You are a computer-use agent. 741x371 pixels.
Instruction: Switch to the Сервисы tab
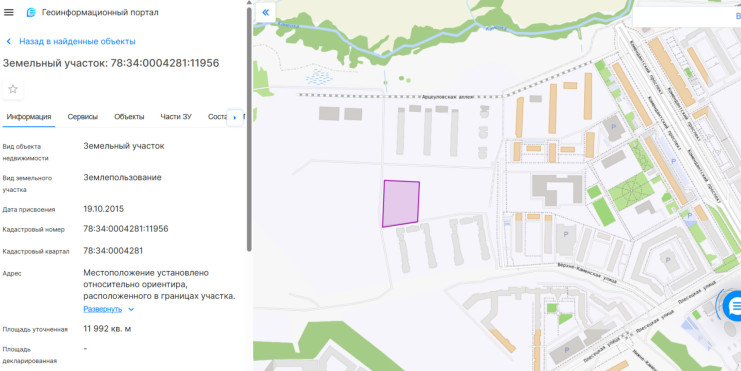click(83, 117)
